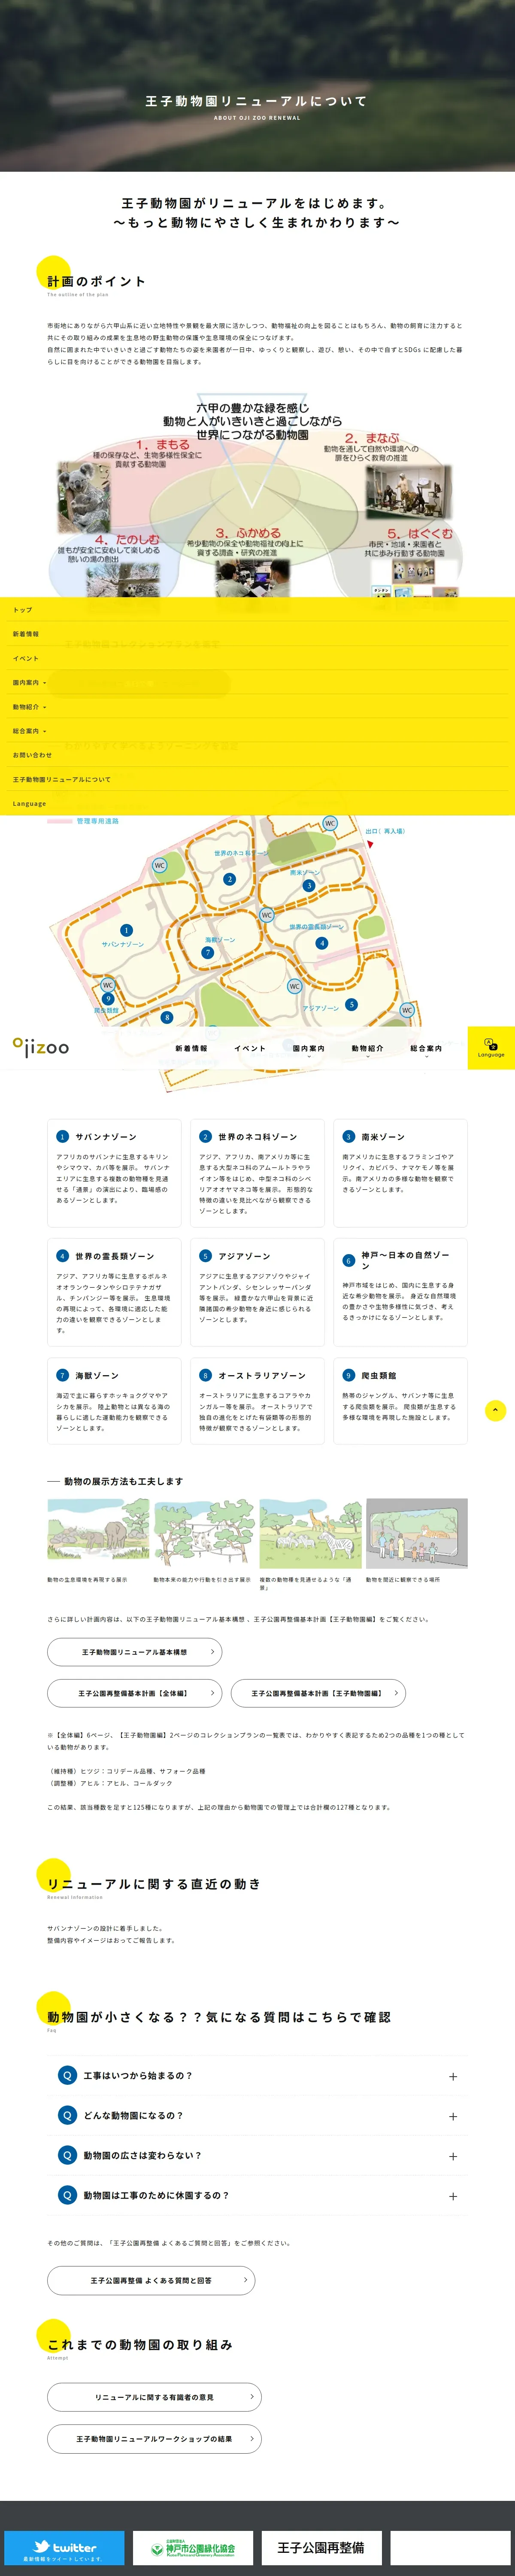Open 動物紹介 dropdown in the white header bar
This screenshot has height=2576, width=515.
(367, 1049)
